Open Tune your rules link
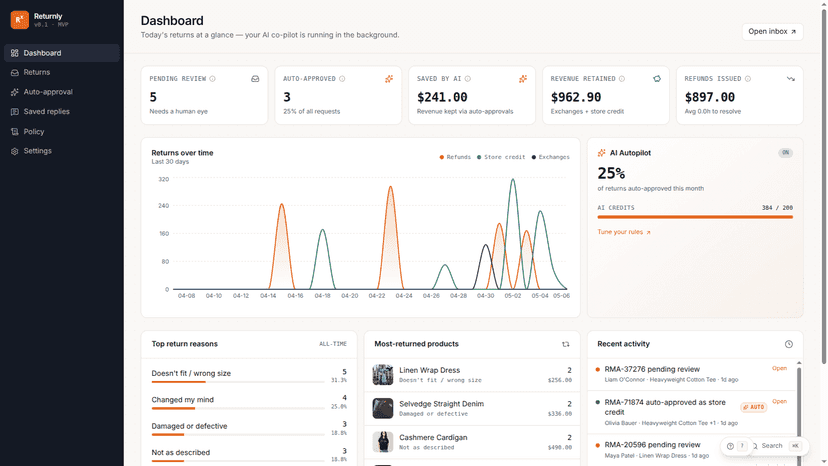 tap(624, 232)
